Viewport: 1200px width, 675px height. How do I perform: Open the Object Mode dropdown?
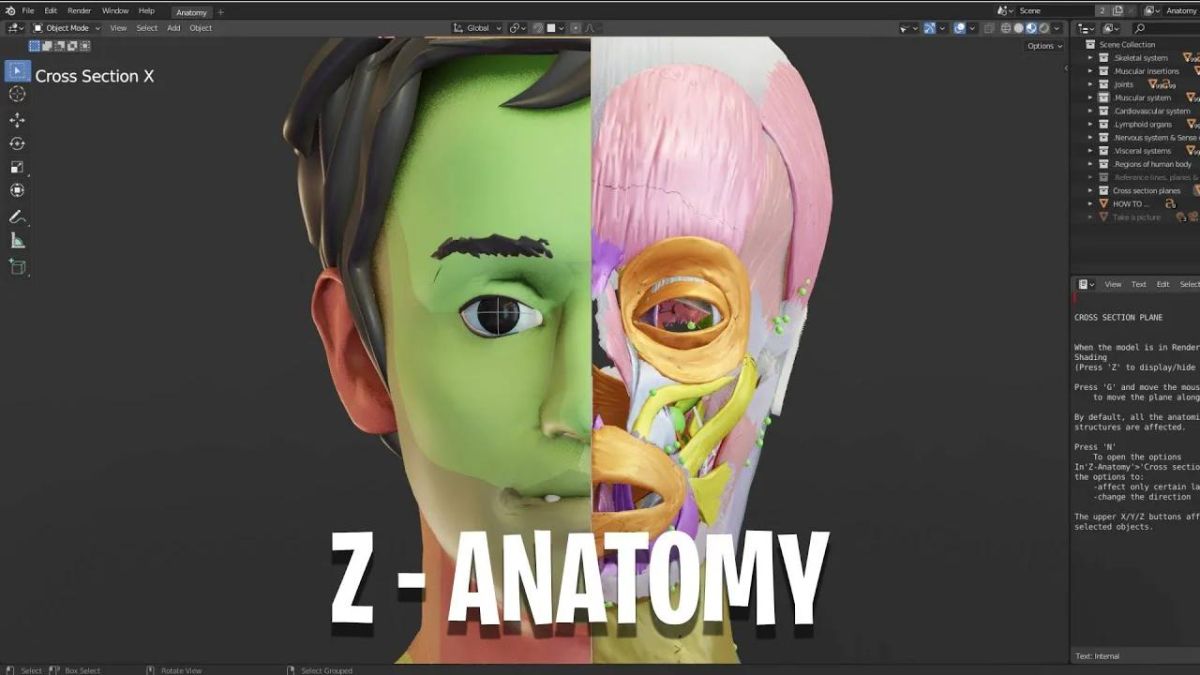pyautogui.click(x=67, y=28)
